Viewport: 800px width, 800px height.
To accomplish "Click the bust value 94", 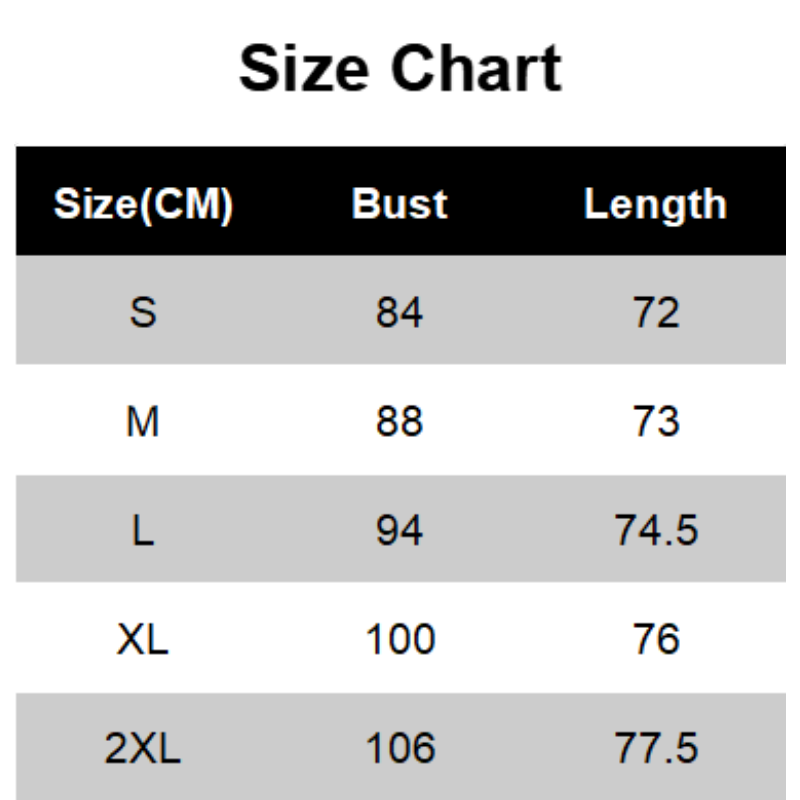I will tap(400, 530).
